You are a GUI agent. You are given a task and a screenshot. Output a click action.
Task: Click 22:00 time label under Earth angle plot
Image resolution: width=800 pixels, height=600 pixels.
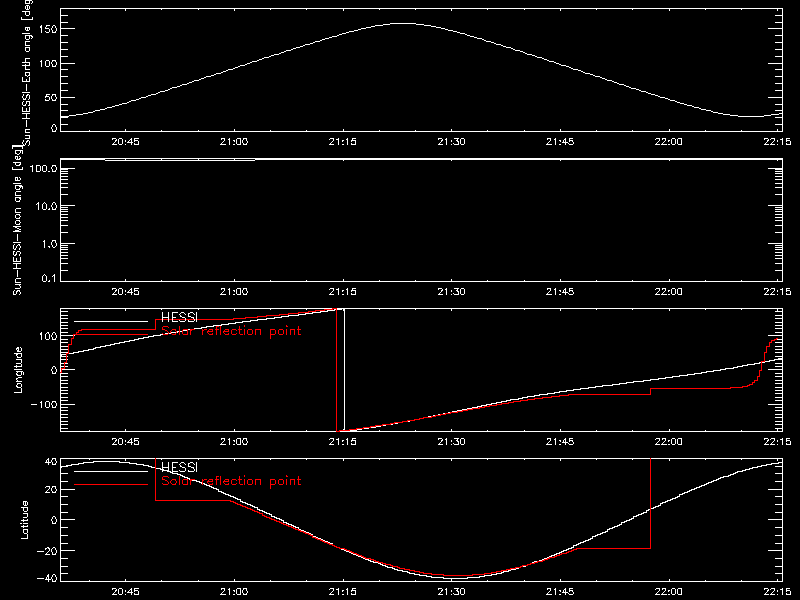[x=669, y=141]
